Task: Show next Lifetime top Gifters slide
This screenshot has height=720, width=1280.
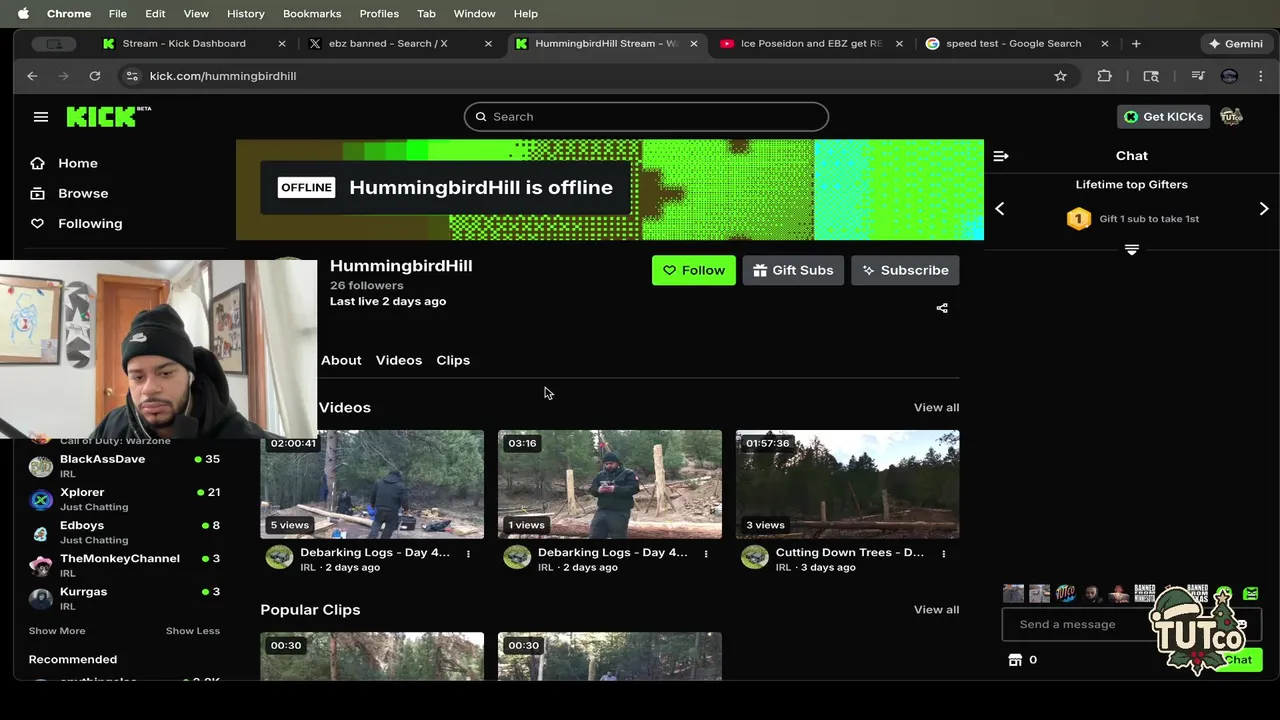Action: (1264, 208)
